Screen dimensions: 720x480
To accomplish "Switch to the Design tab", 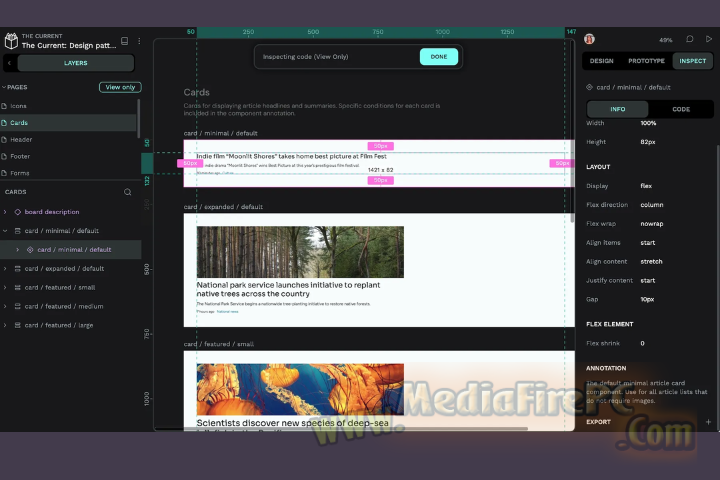I will coord(602,61).
